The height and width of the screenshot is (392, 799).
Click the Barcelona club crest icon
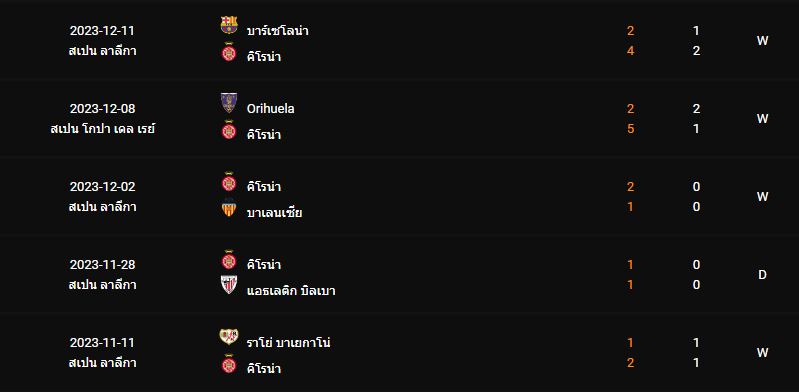pyautogui.click(x=229, y=25)
